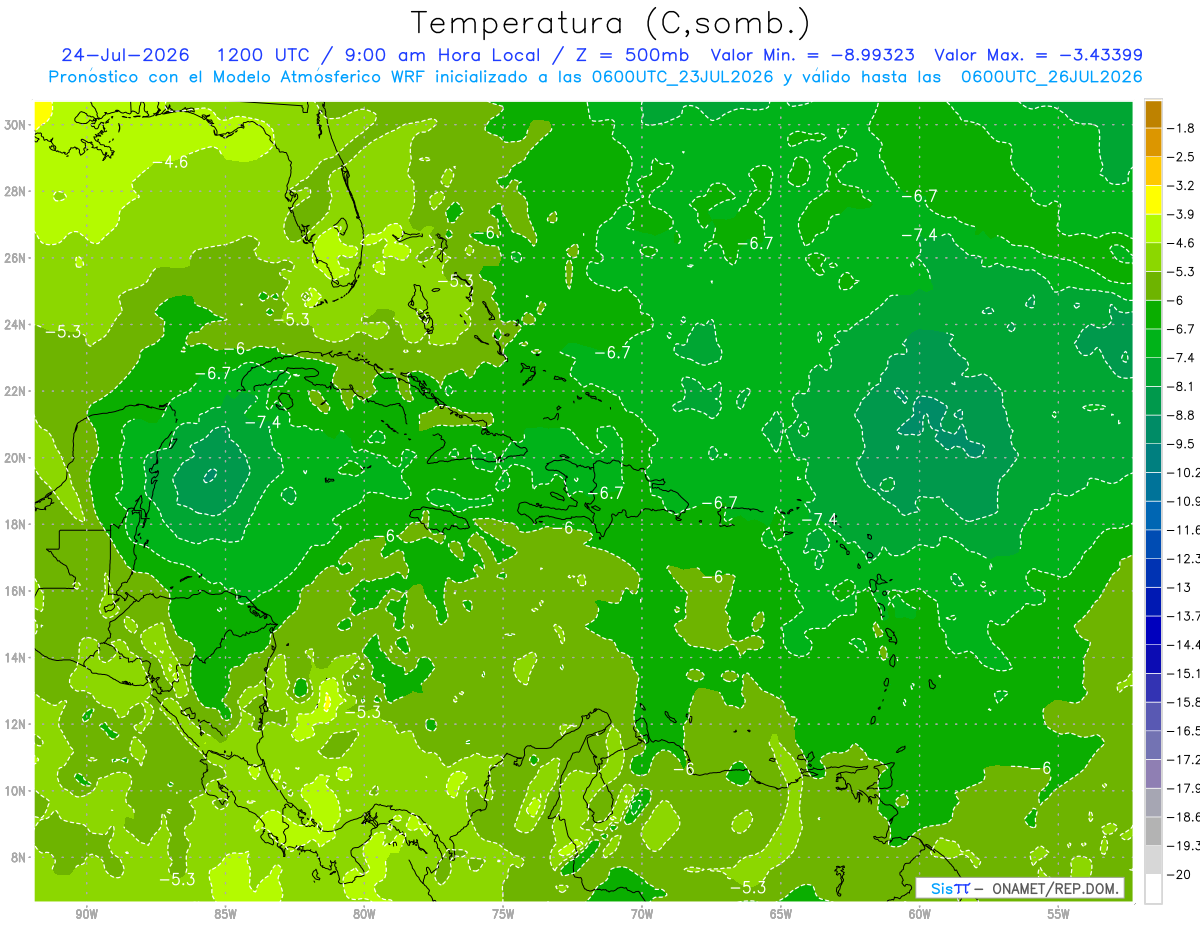Click the "-9.5" colorbar label
Viewport: 1200px width, 927px height.
tap(1182, 444)
